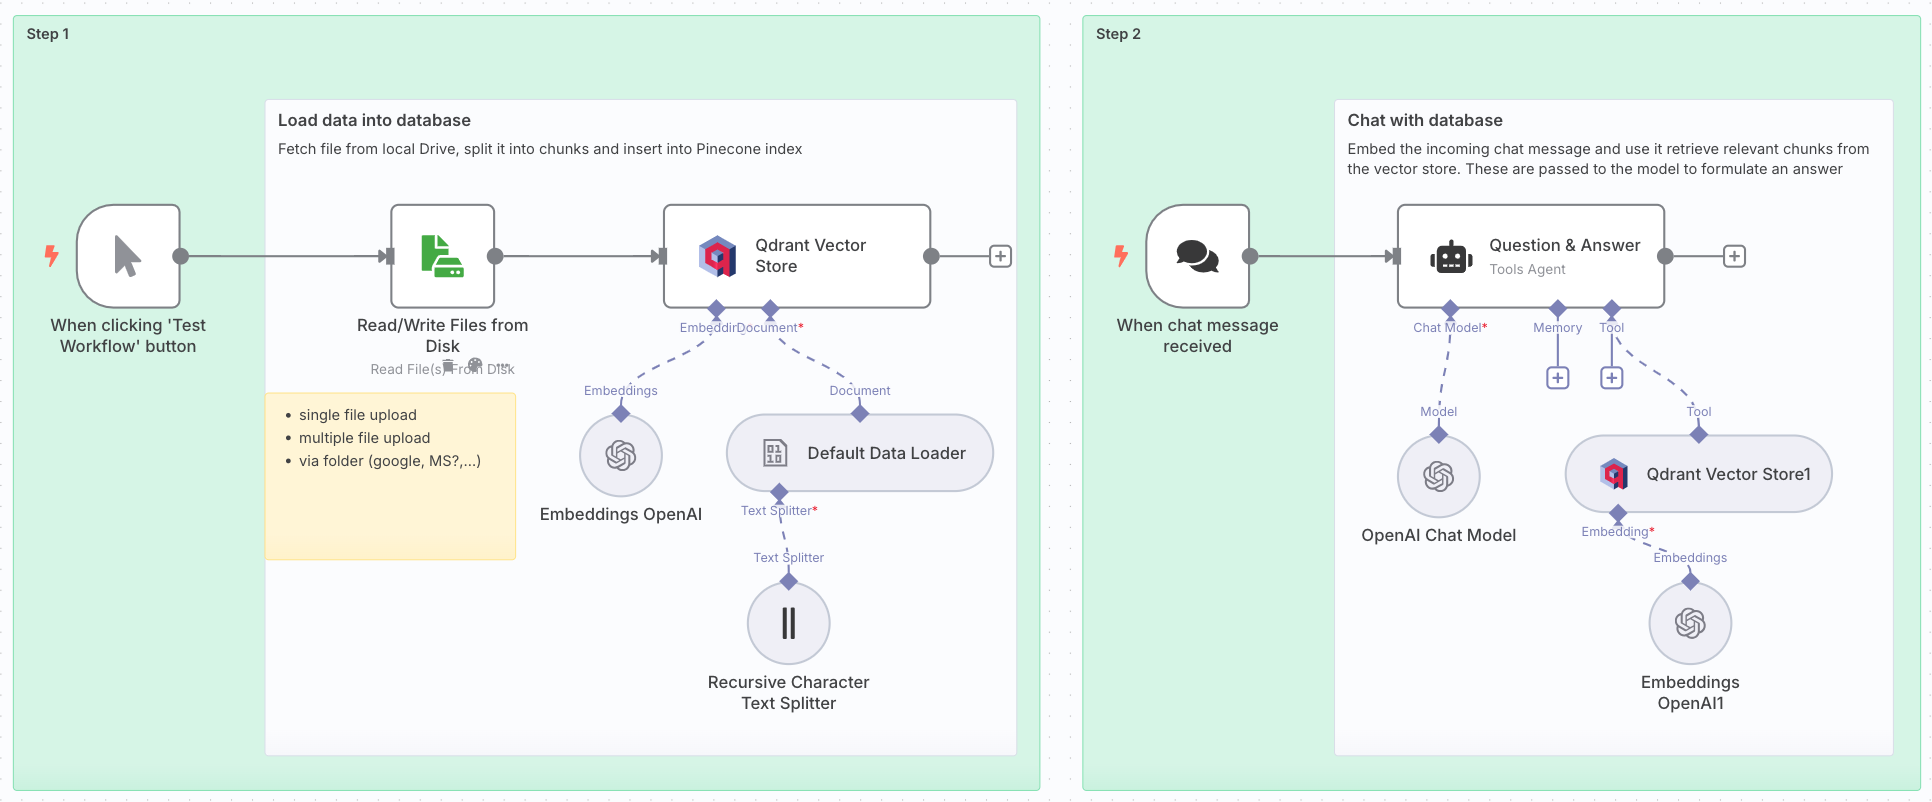Click the 'Embed the incoming chat message' description

coord(1608,159)
